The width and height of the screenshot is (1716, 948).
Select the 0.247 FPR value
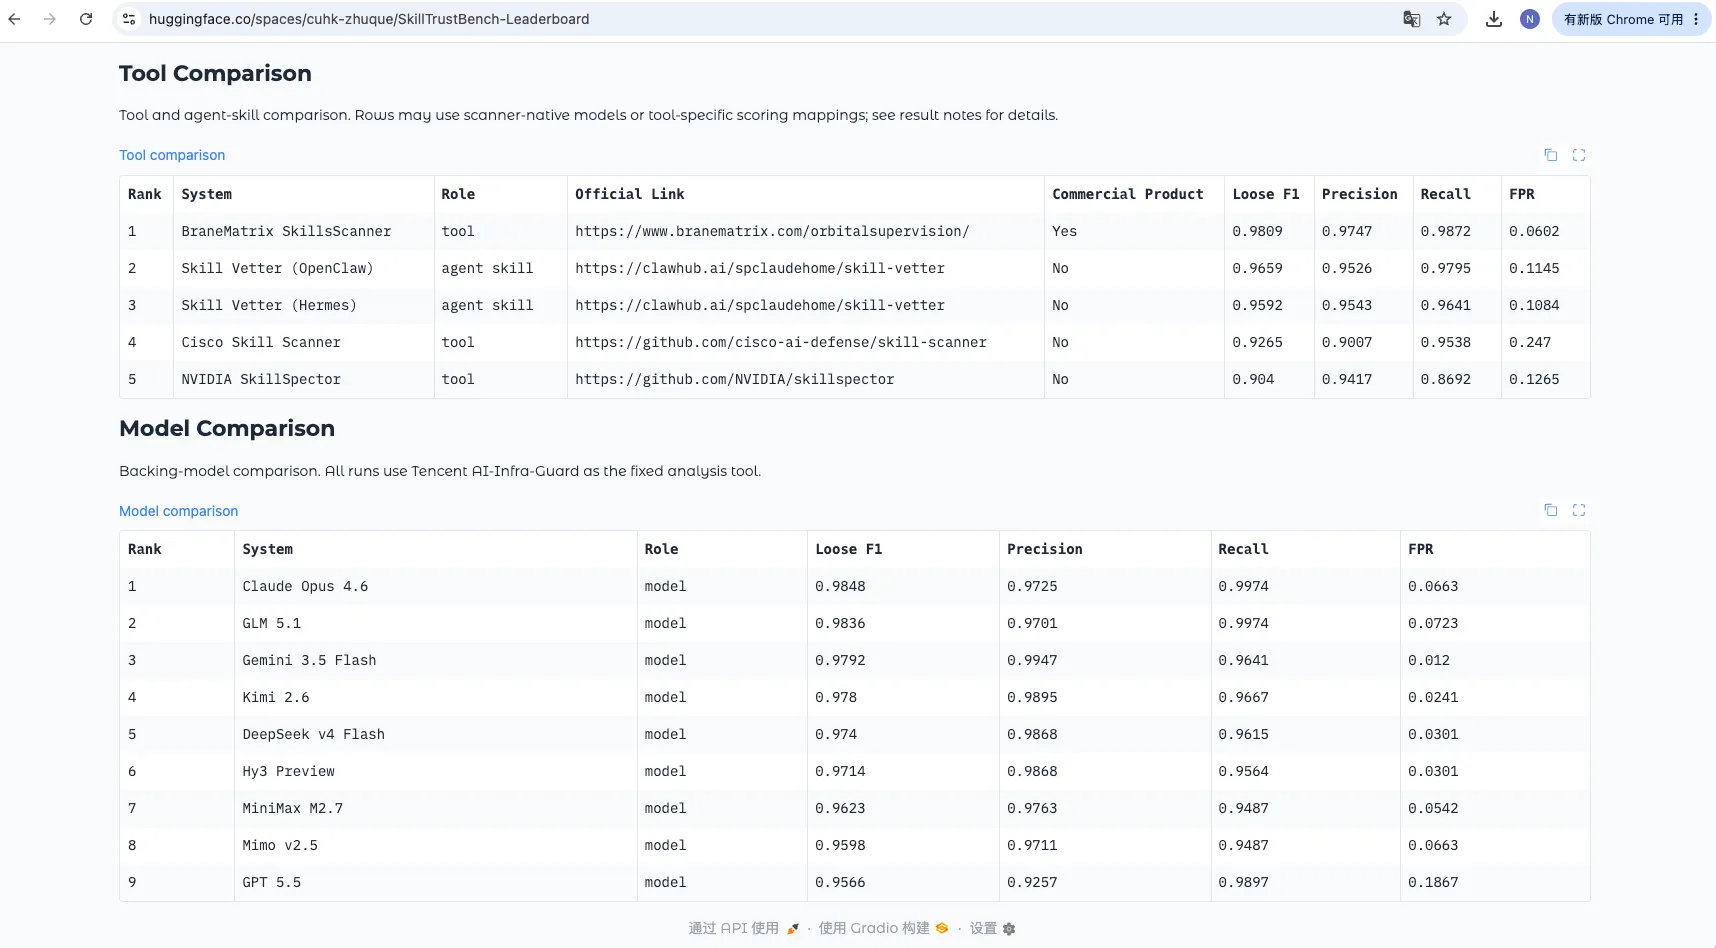coord(1545,342)
